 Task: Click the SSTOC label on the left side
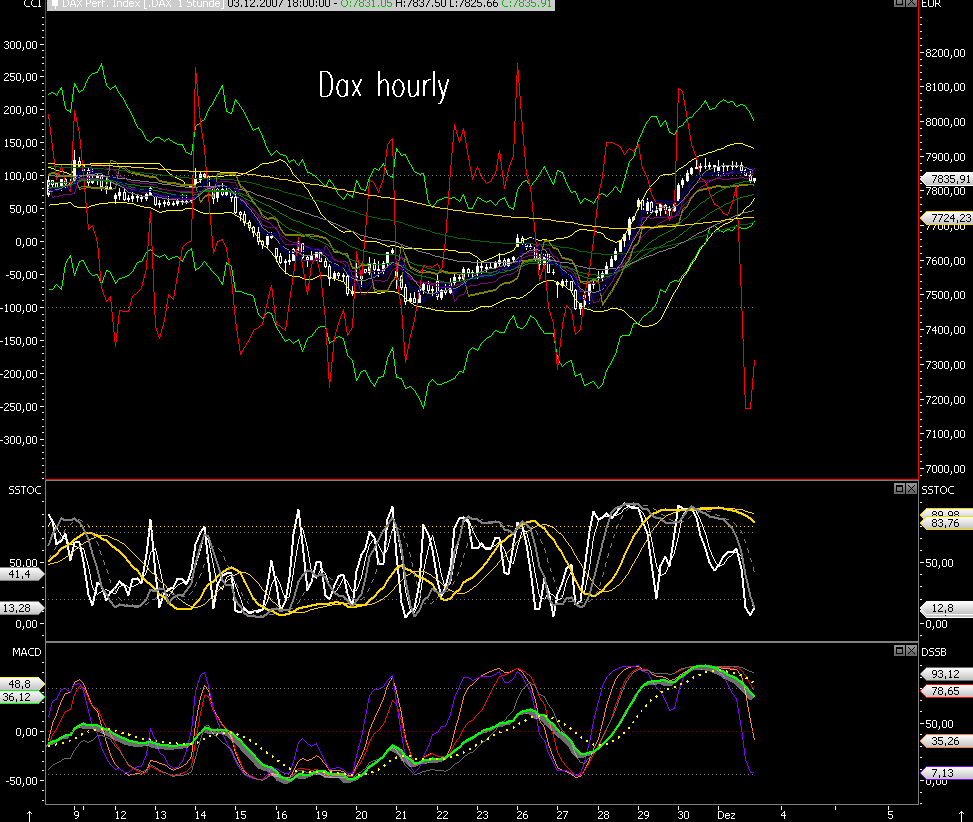click(x=25, y=490)
